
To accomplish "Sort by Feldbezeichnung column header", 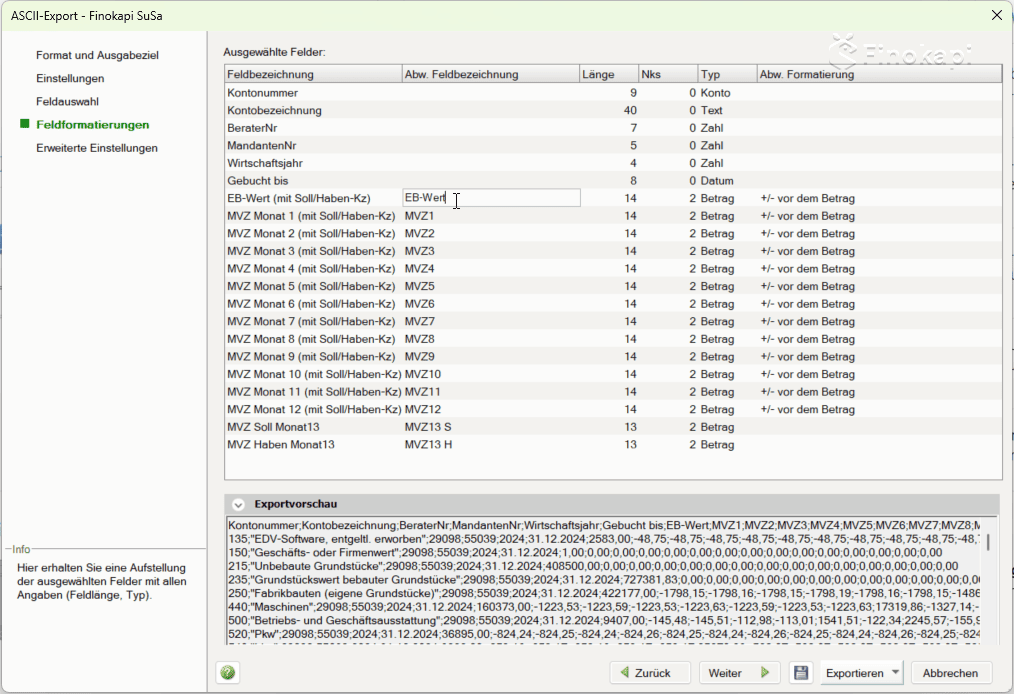I will [313, 74].
